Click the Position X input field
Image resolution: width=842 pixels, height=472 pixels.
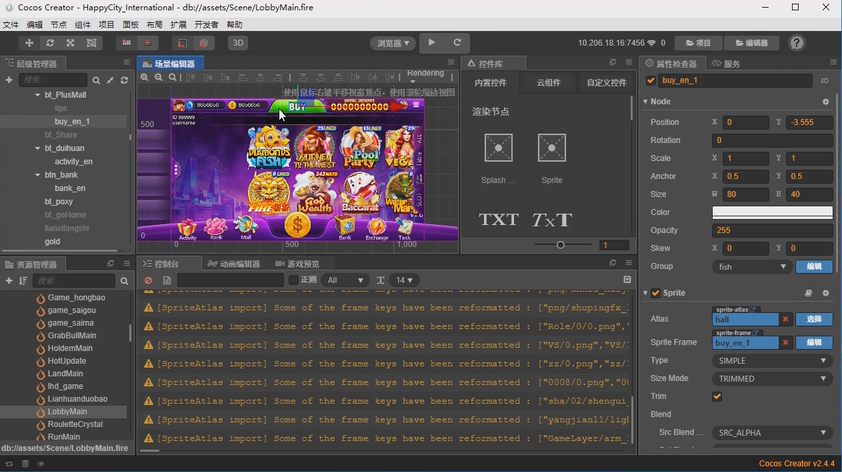pos(745,122)
